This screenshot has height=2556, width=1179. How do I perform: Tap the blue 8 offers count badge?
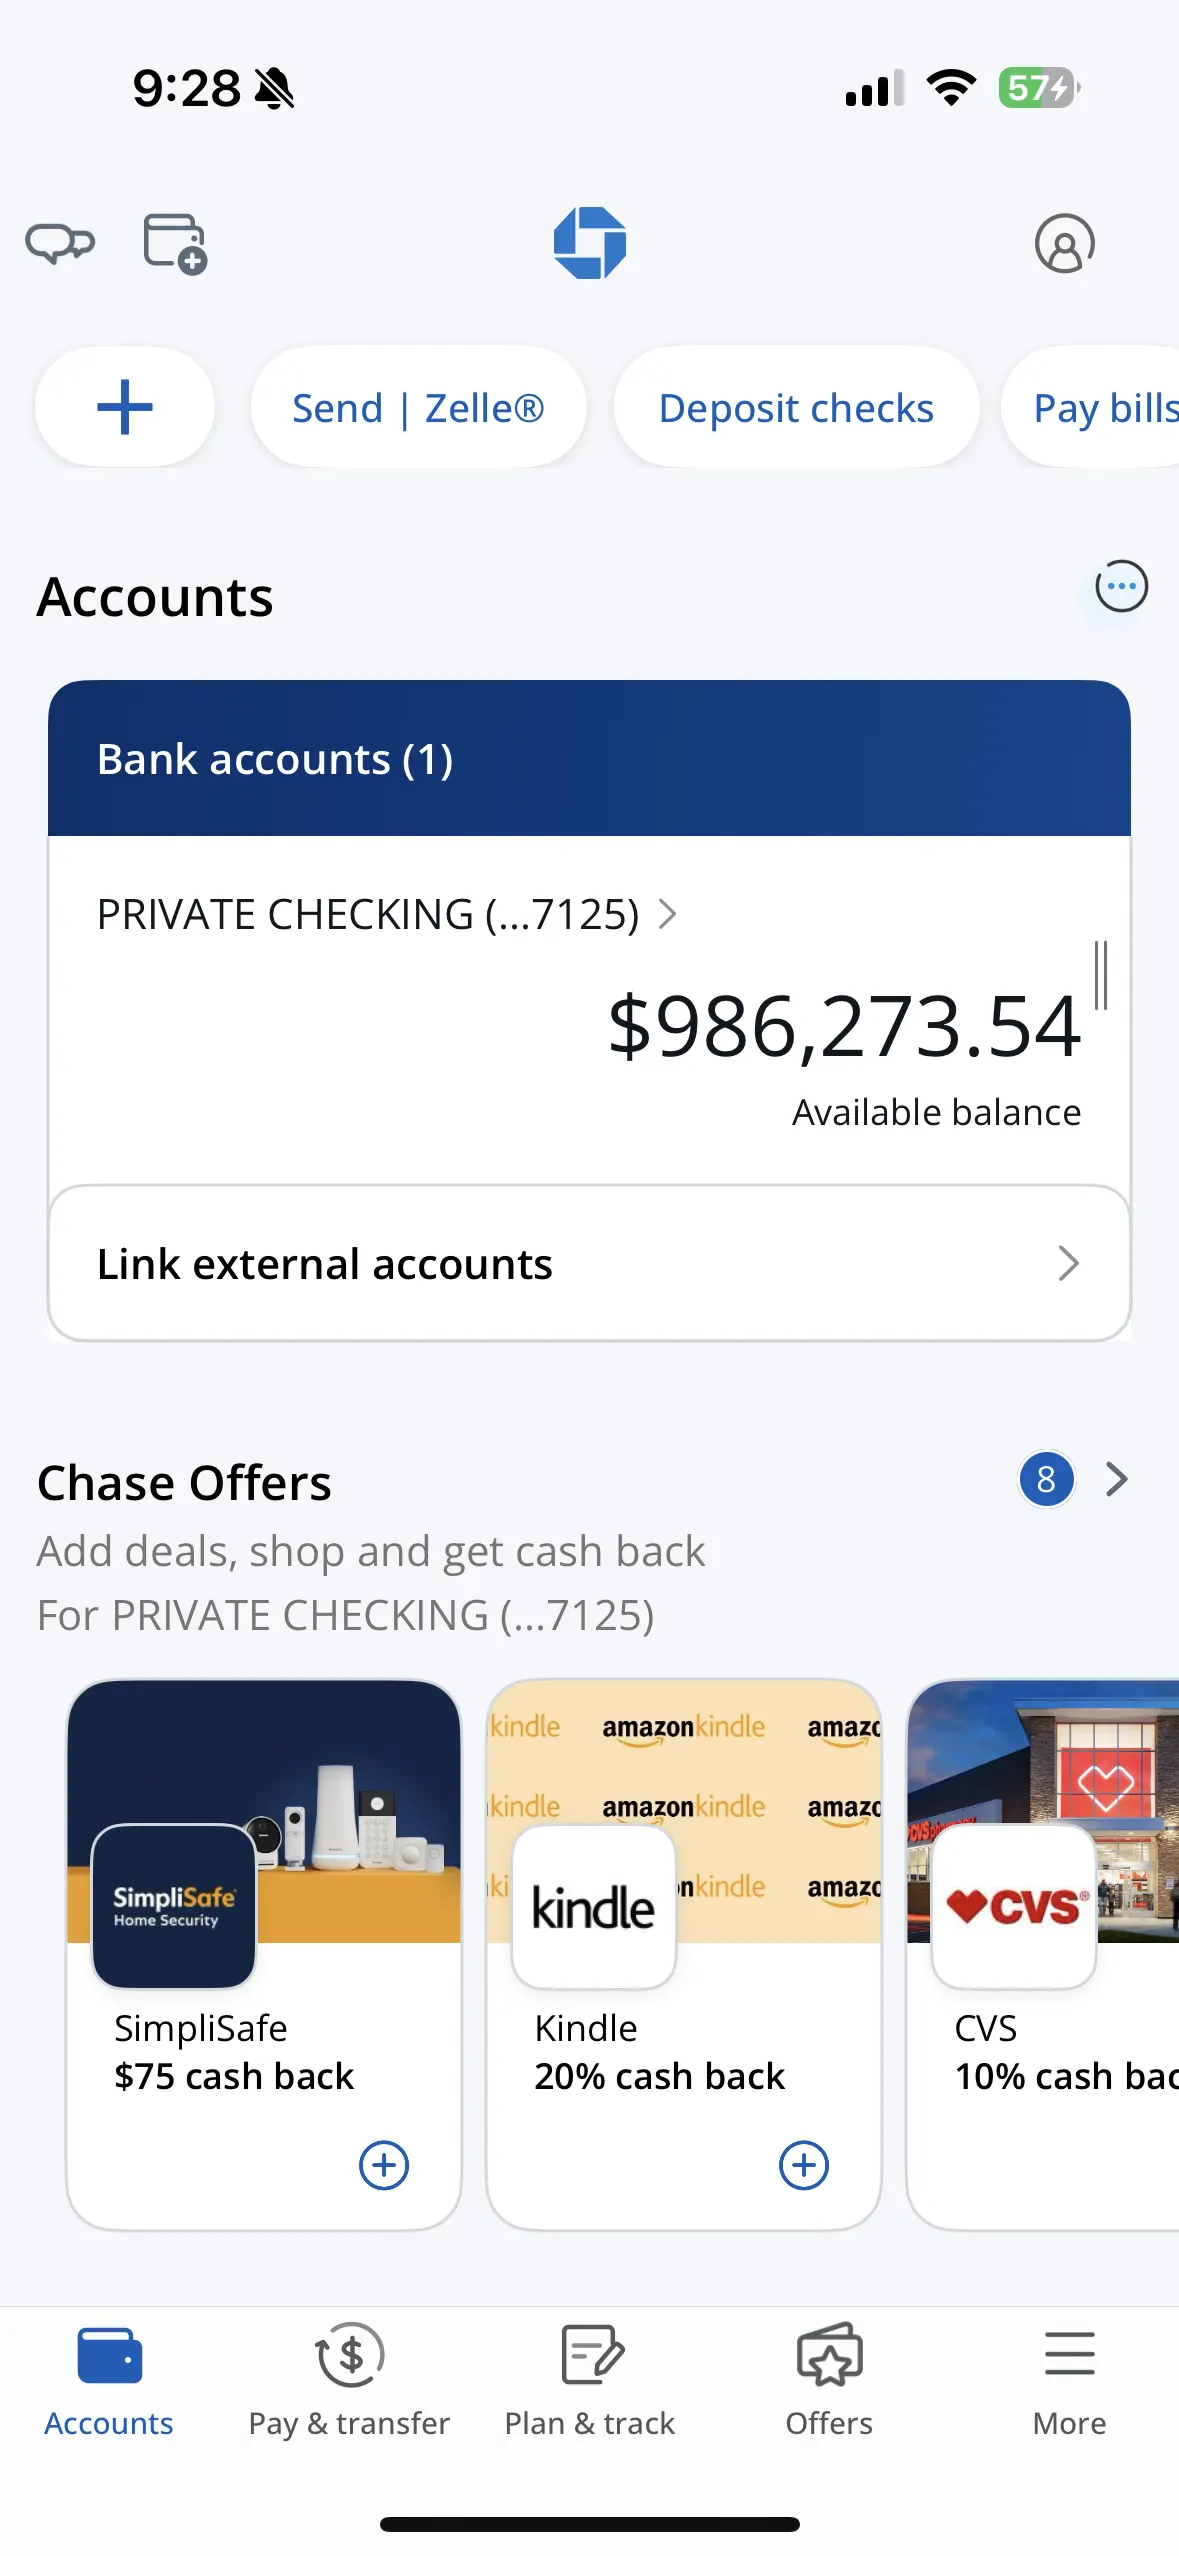[1046, 1479]
